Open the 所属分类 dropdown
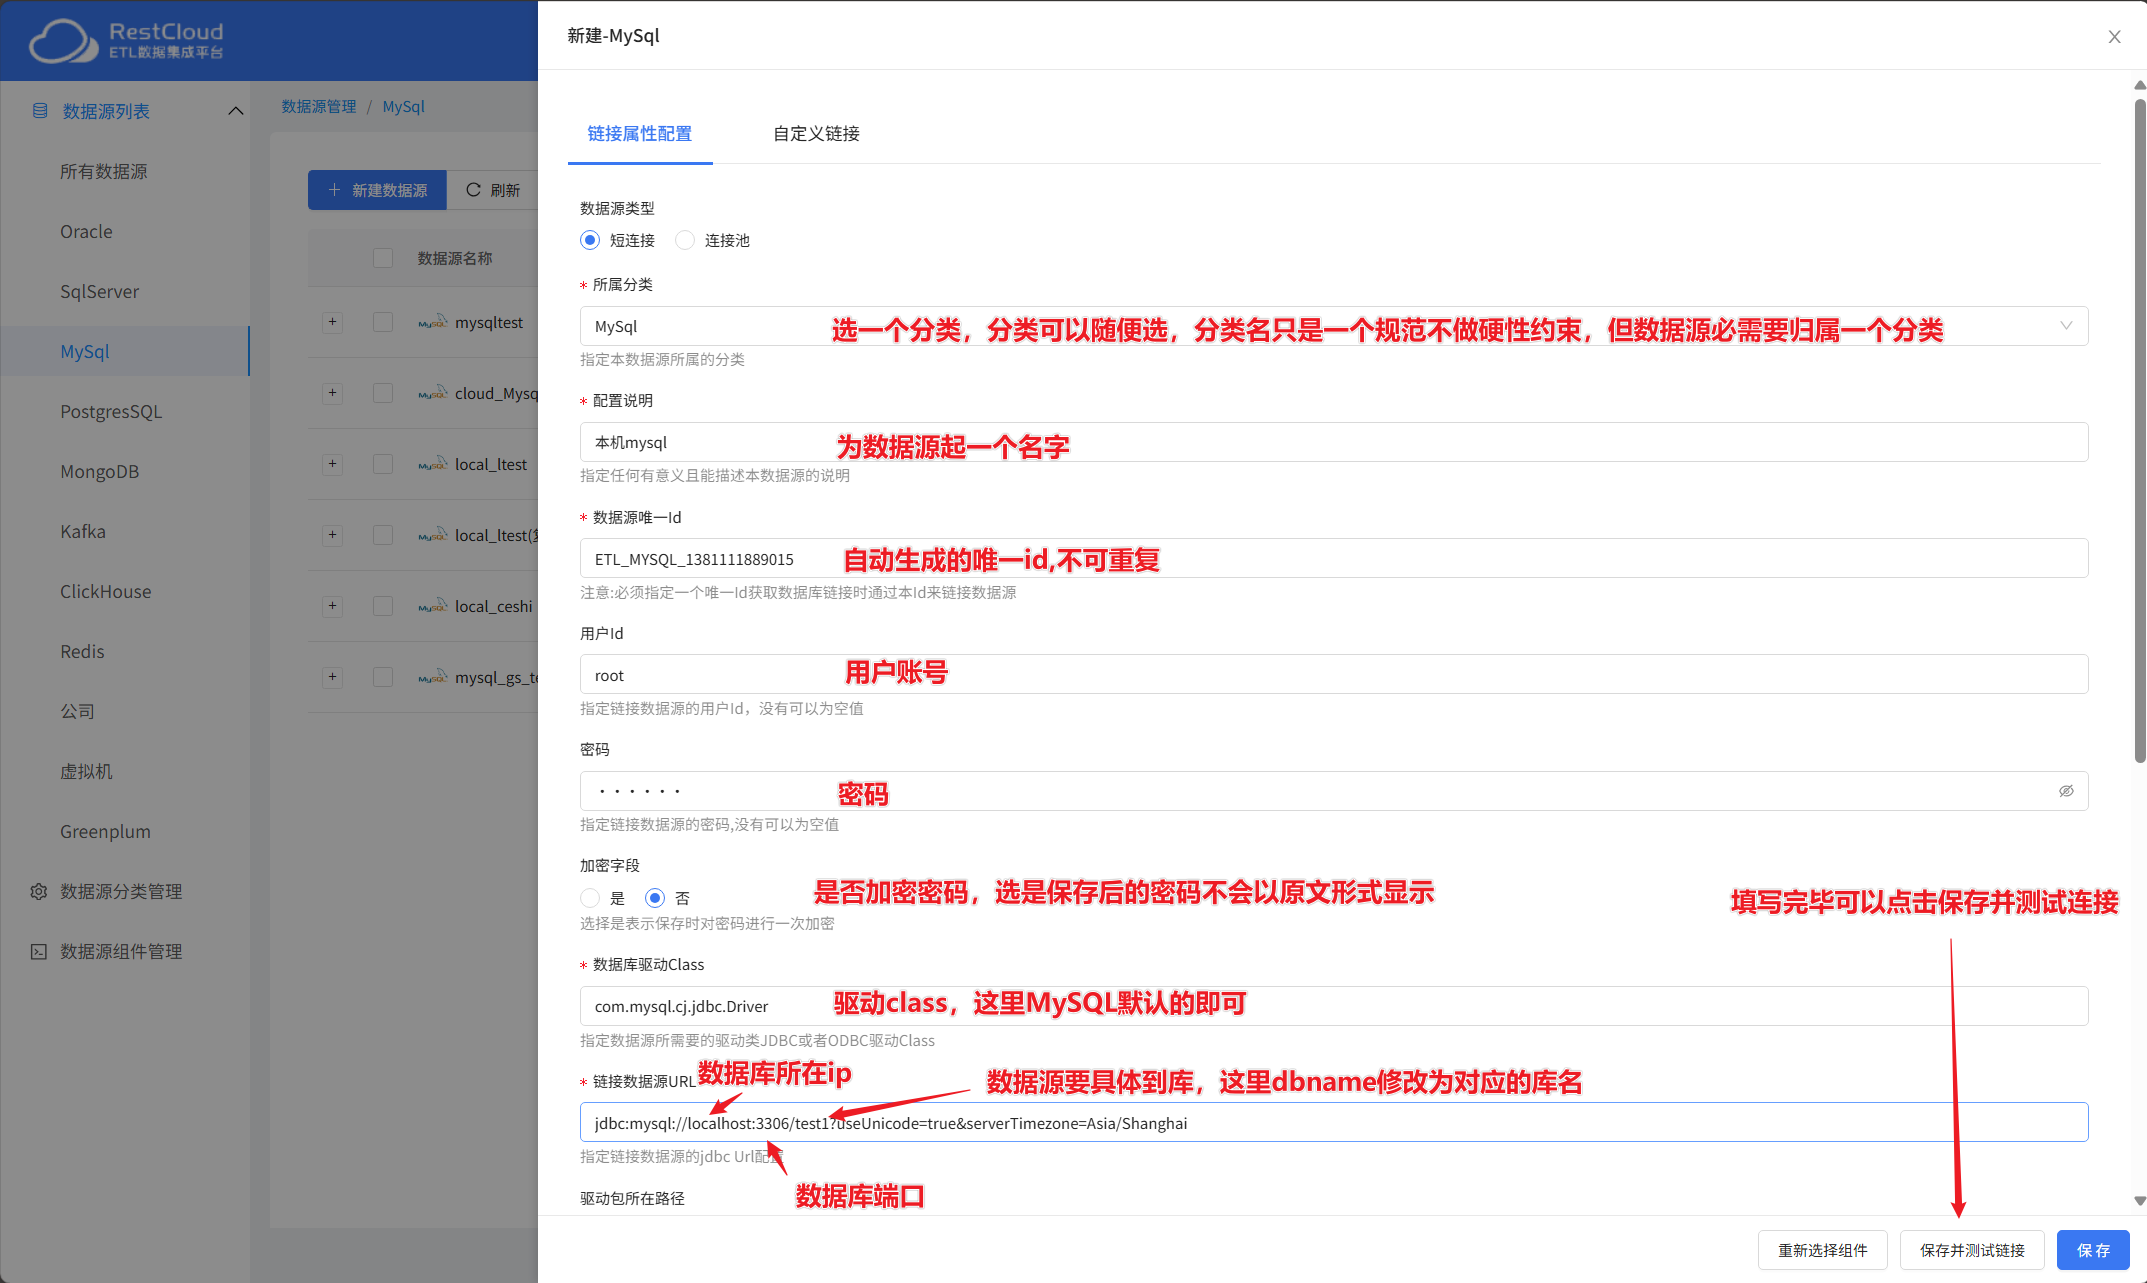 (x=1334, y=326)
